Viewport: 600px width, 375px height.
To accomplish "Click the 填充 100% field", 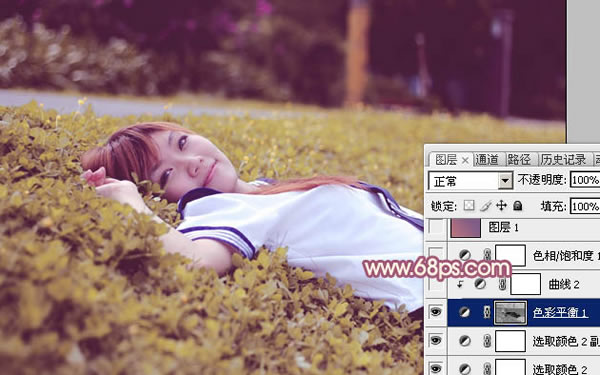I will (585, 207).
